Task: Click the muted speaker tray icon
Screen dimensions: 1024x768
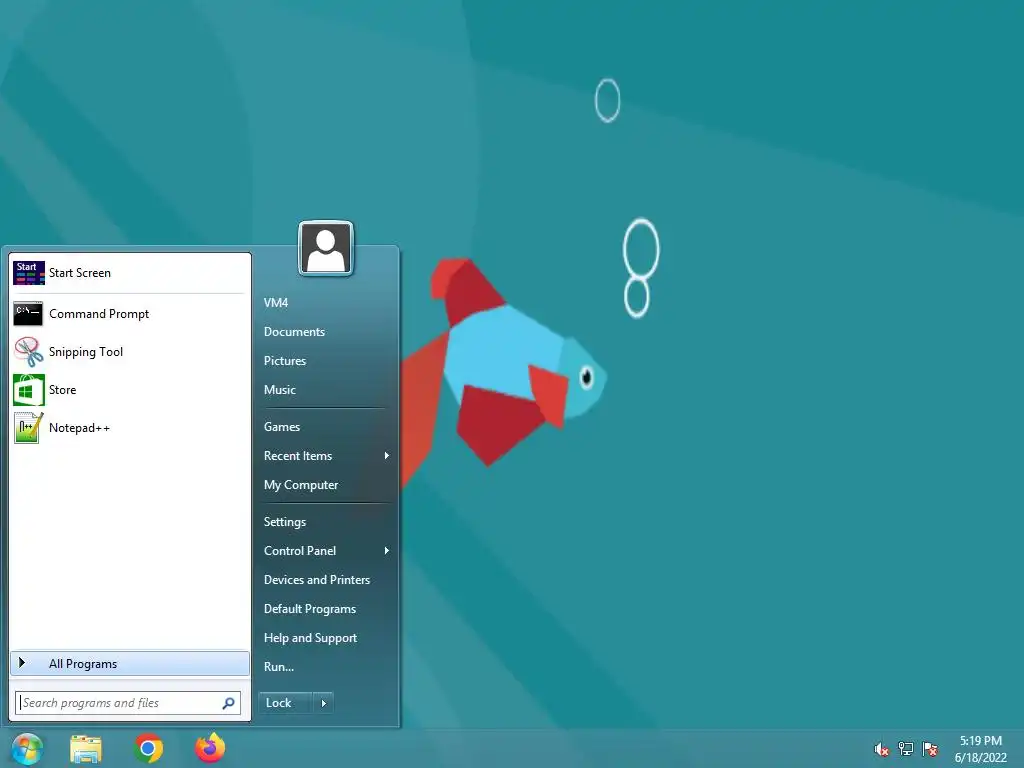Action: point(882,749)
